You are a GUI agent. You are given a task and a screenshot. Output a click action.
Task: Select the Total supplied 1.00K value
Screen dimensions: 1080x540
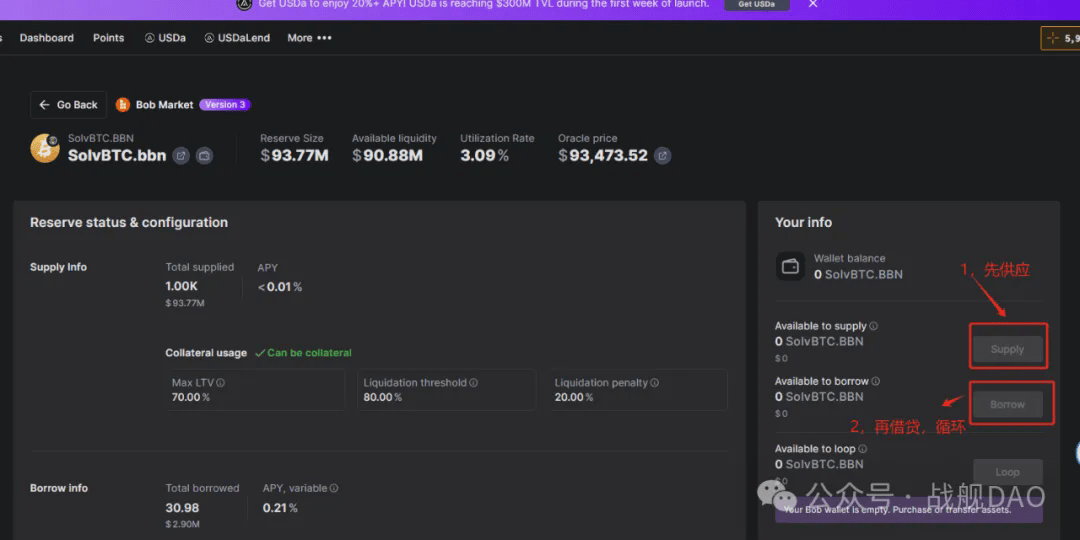[x=182, y=287]
